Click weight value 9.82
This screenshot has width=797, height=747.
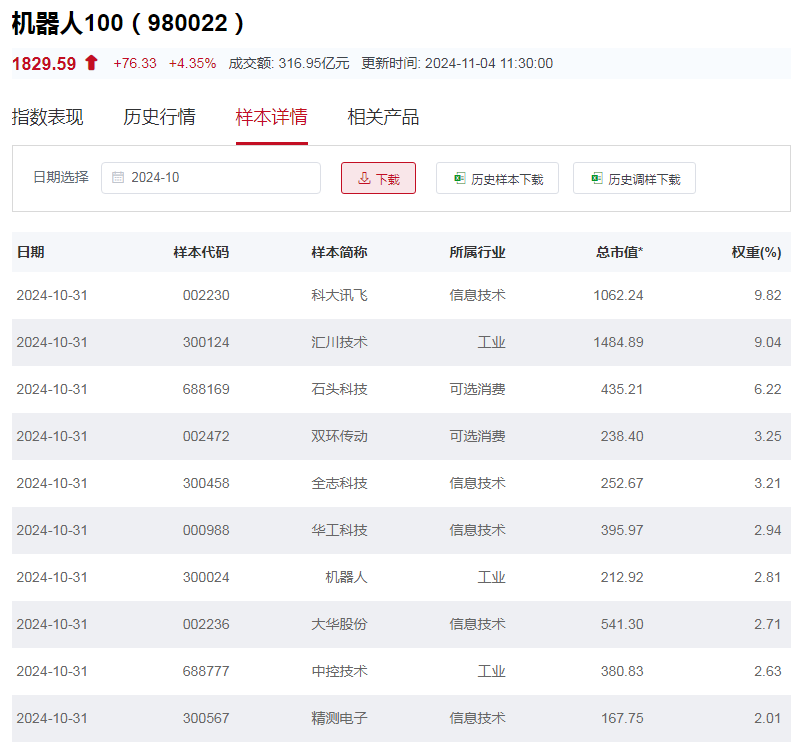coord(768,295)
